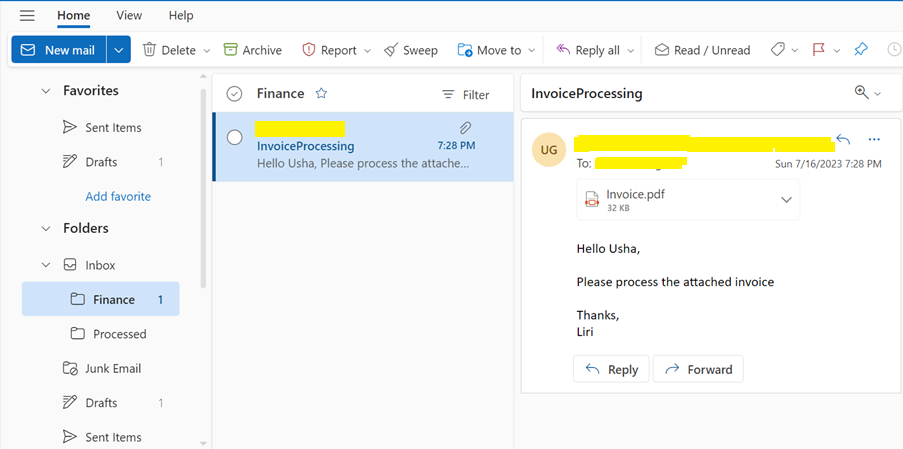This screenshot has height=449, width=903.
Task: Open the Help tab
Action: pos(181,16)
